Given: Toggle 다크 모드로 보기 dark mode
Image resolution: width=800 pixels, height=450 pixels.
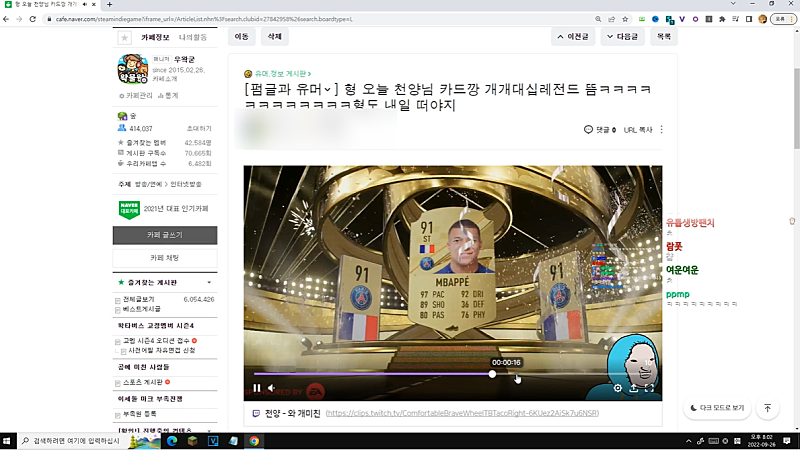Looking at the screenshot, I should coord(717,408).
